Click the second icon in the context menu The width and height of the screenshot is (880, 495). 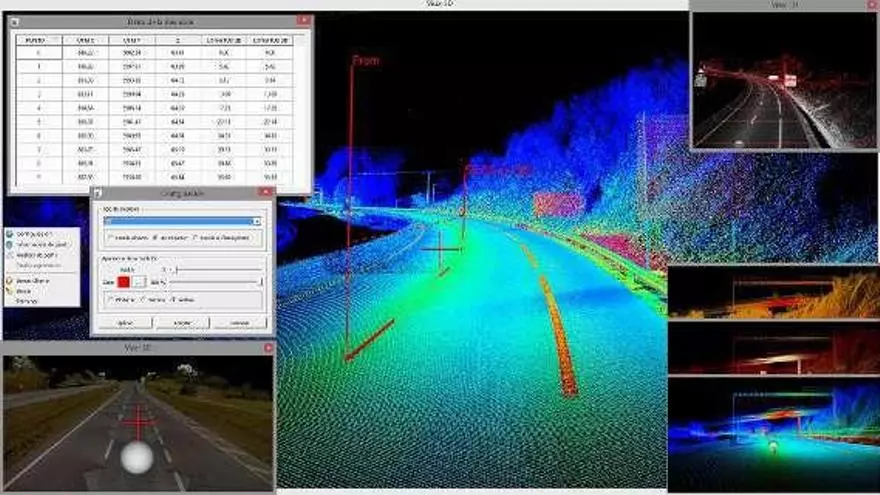(9, 244)
